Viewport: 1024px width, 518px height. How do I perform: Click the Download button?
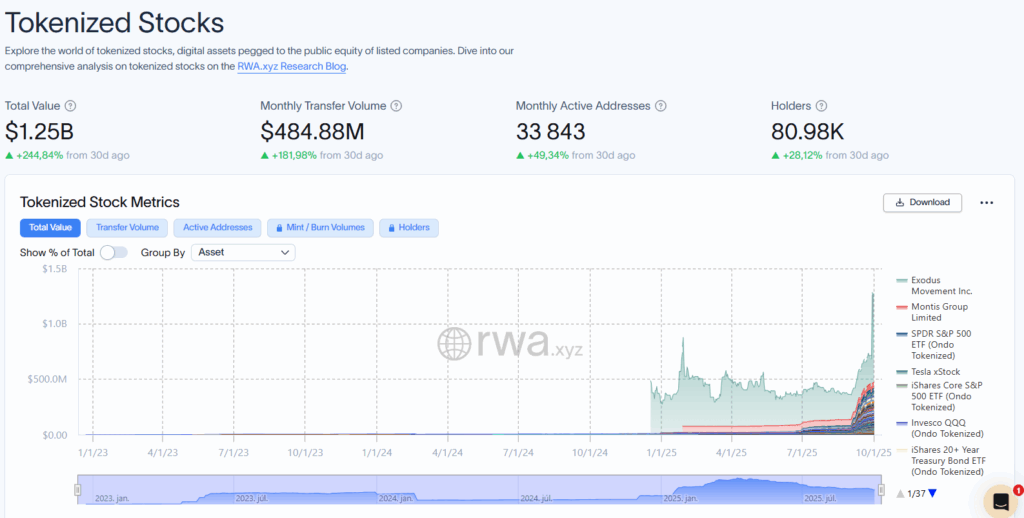point(922,202)
